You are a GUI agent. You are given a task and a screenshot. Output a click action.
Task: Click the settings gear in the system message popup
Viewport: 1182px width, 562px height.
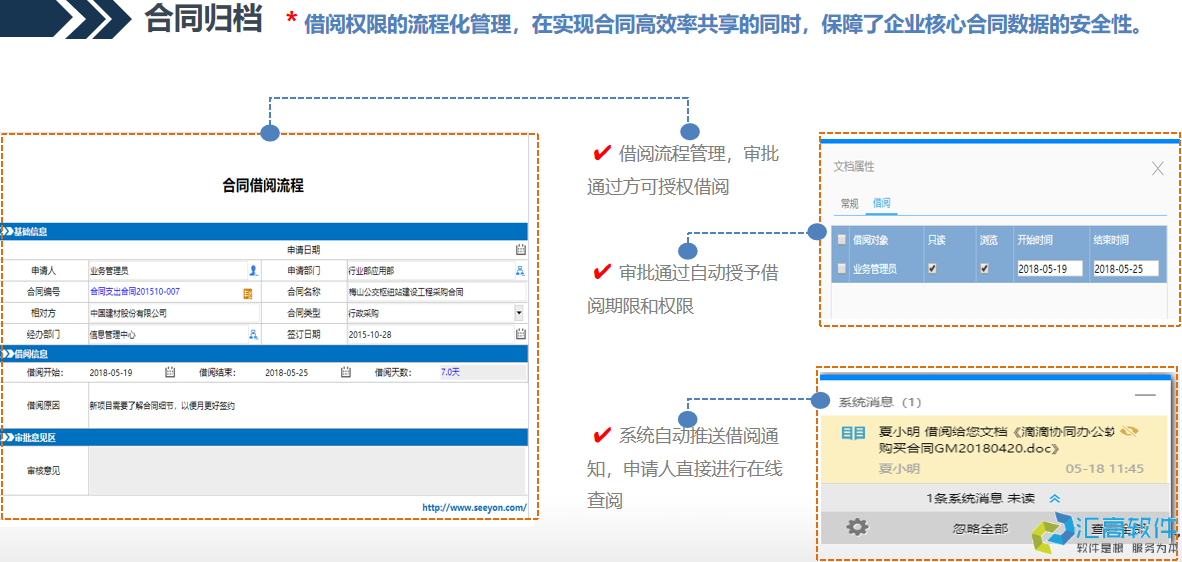click(x=856, y=526)
